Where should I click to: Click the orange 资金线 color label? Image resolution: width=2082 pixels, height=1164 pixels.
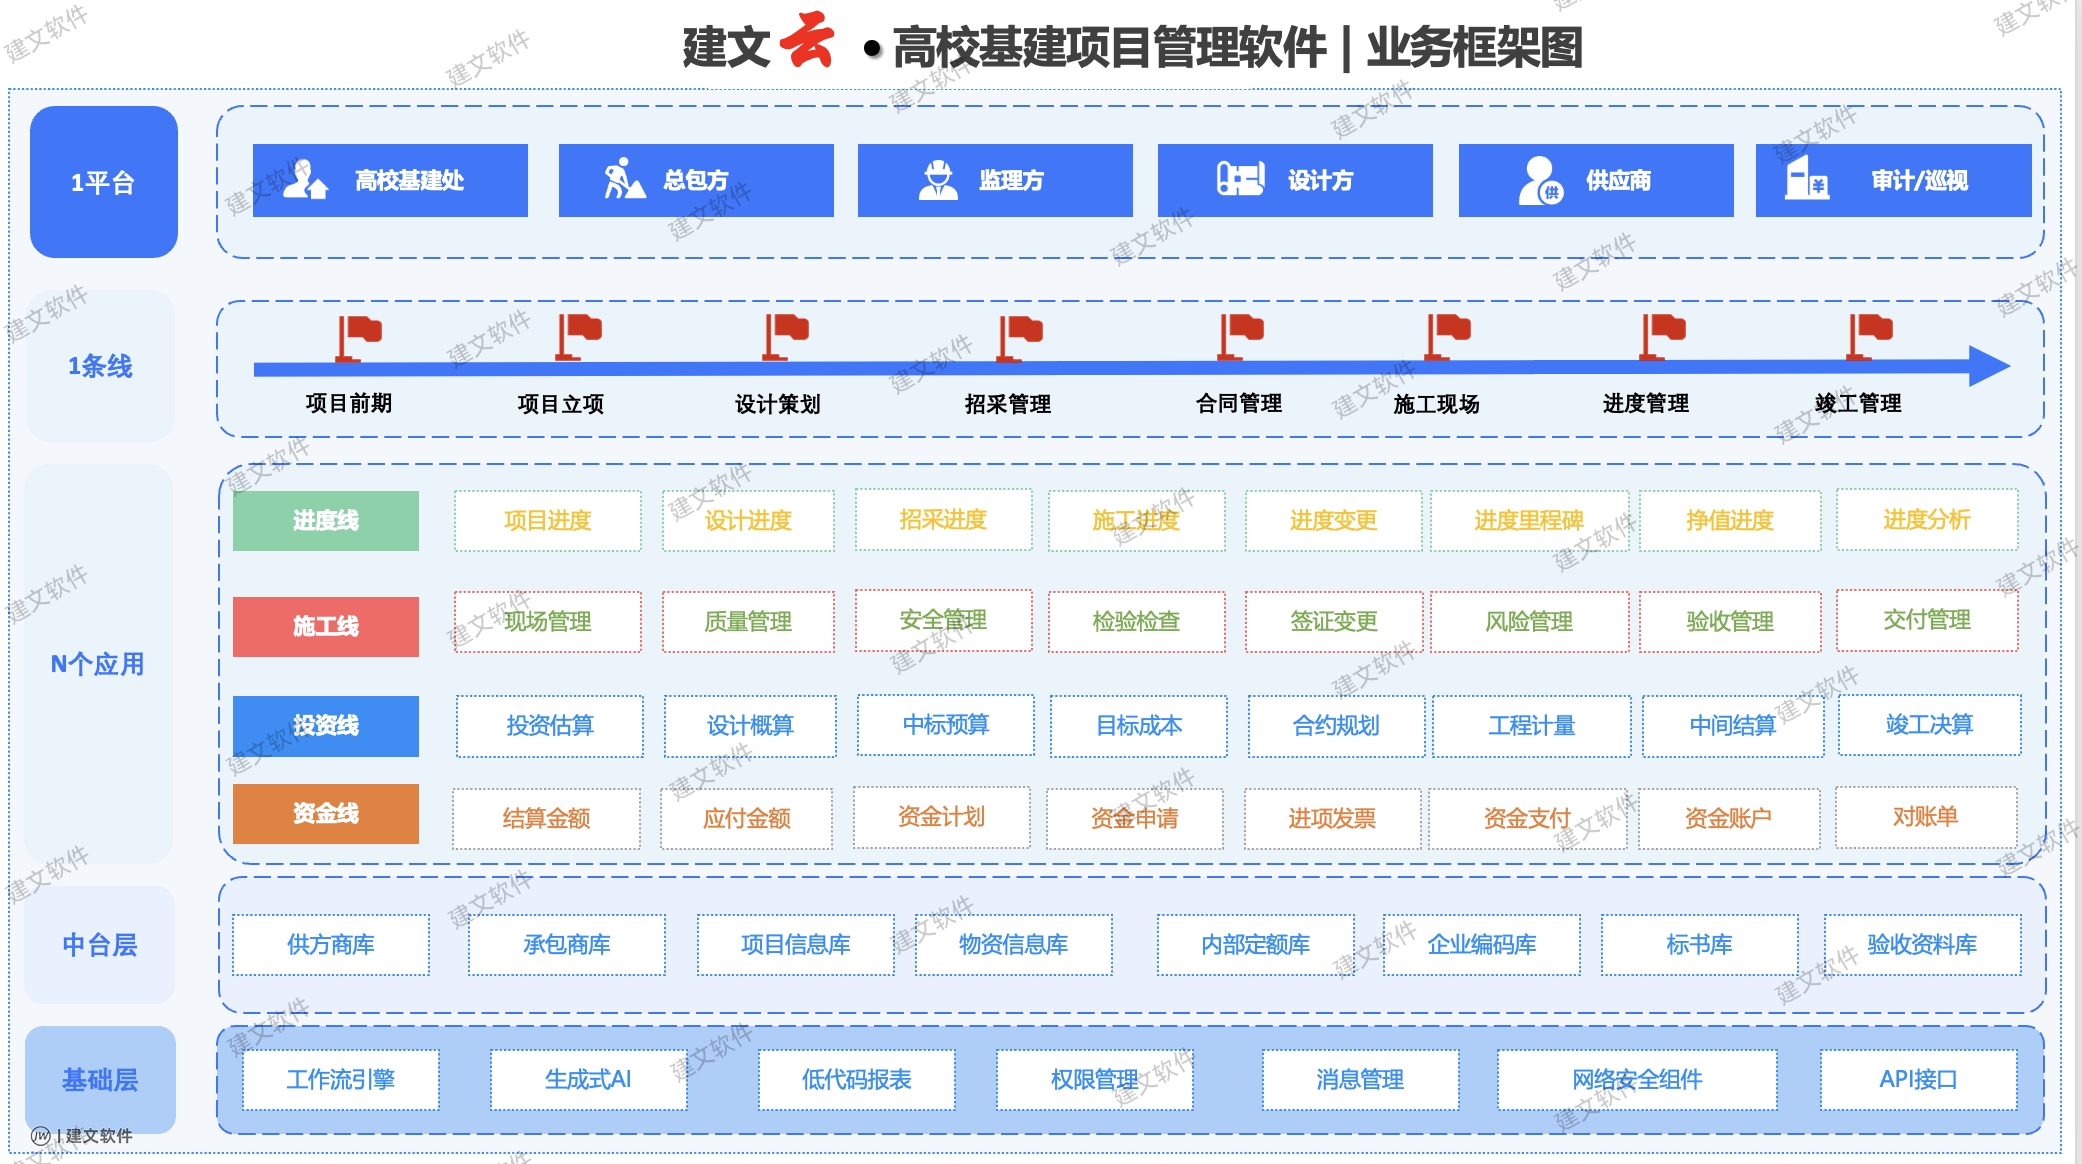326,813
